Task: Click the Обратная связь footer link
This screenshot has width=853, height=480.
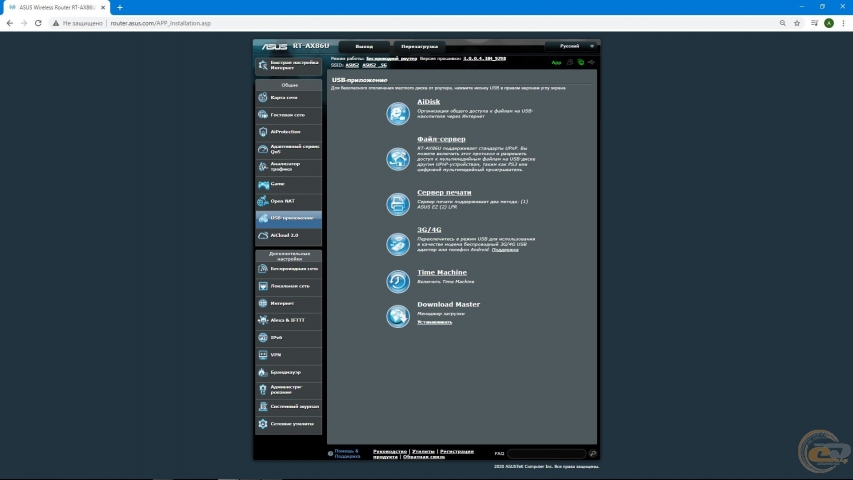Action: coord(424,457)
